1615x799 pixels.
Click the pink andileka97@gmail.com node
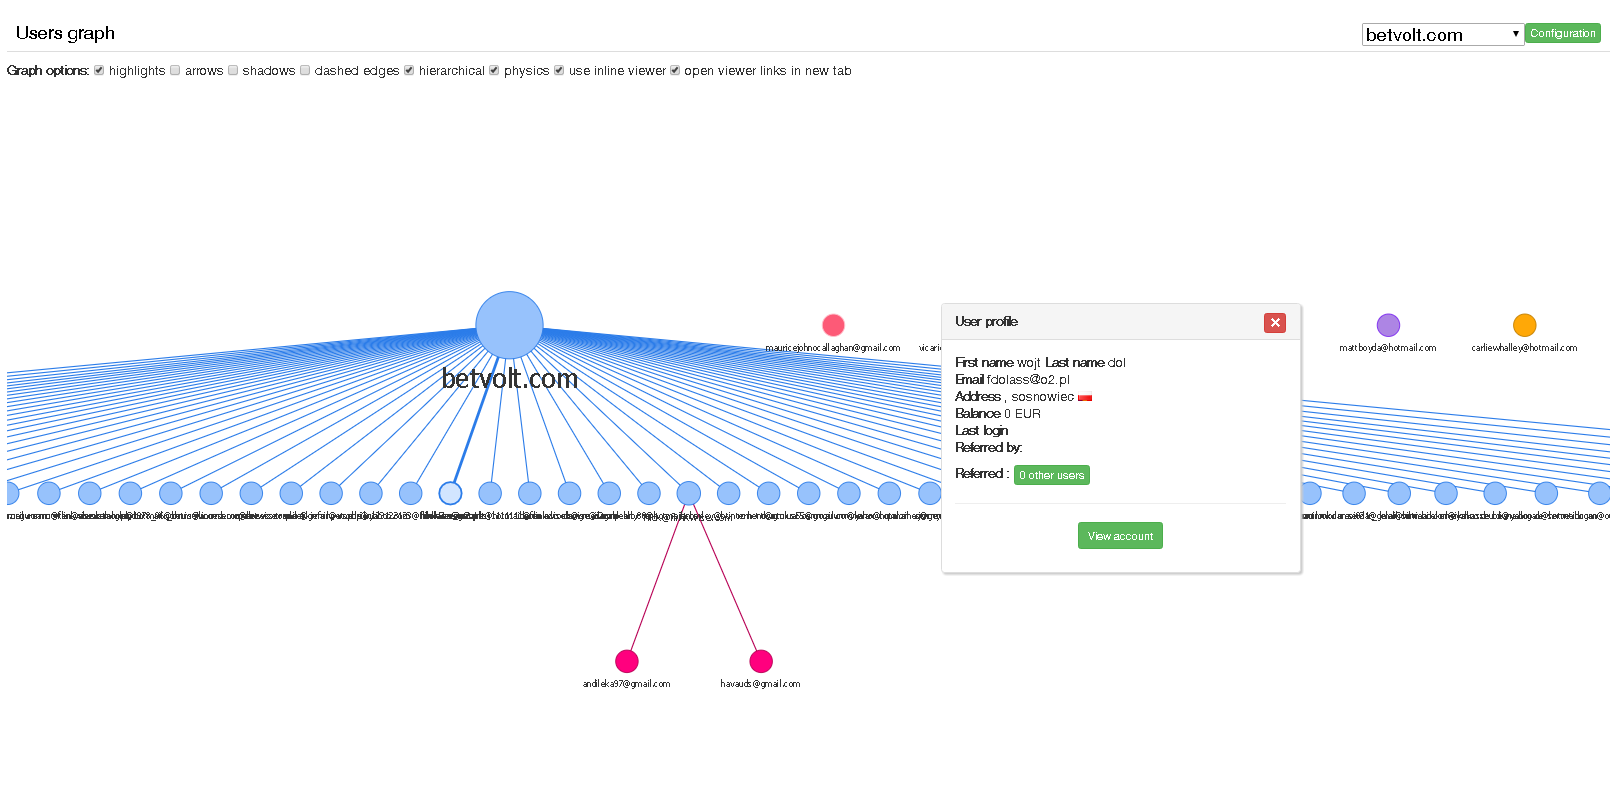coord(627,661)
